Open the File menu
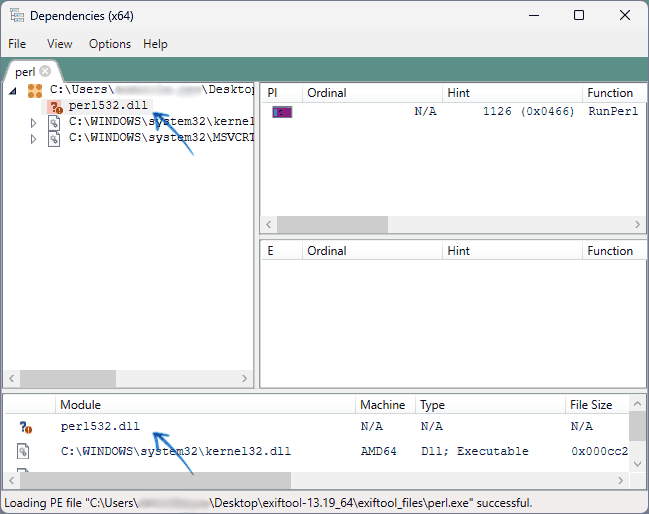 [x=17, y=44]
